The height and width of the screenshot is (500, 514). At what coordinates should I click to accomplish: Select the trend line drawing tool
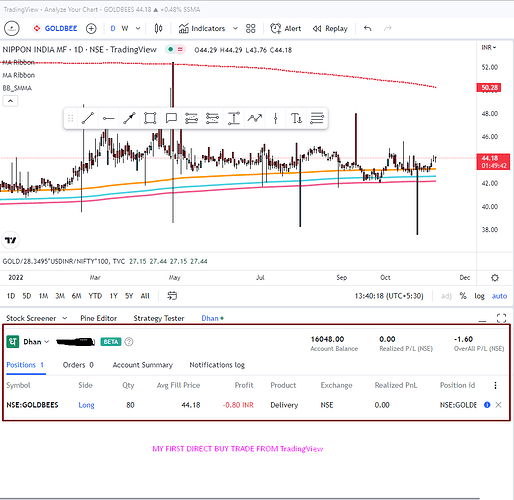(x=88, y=118)
